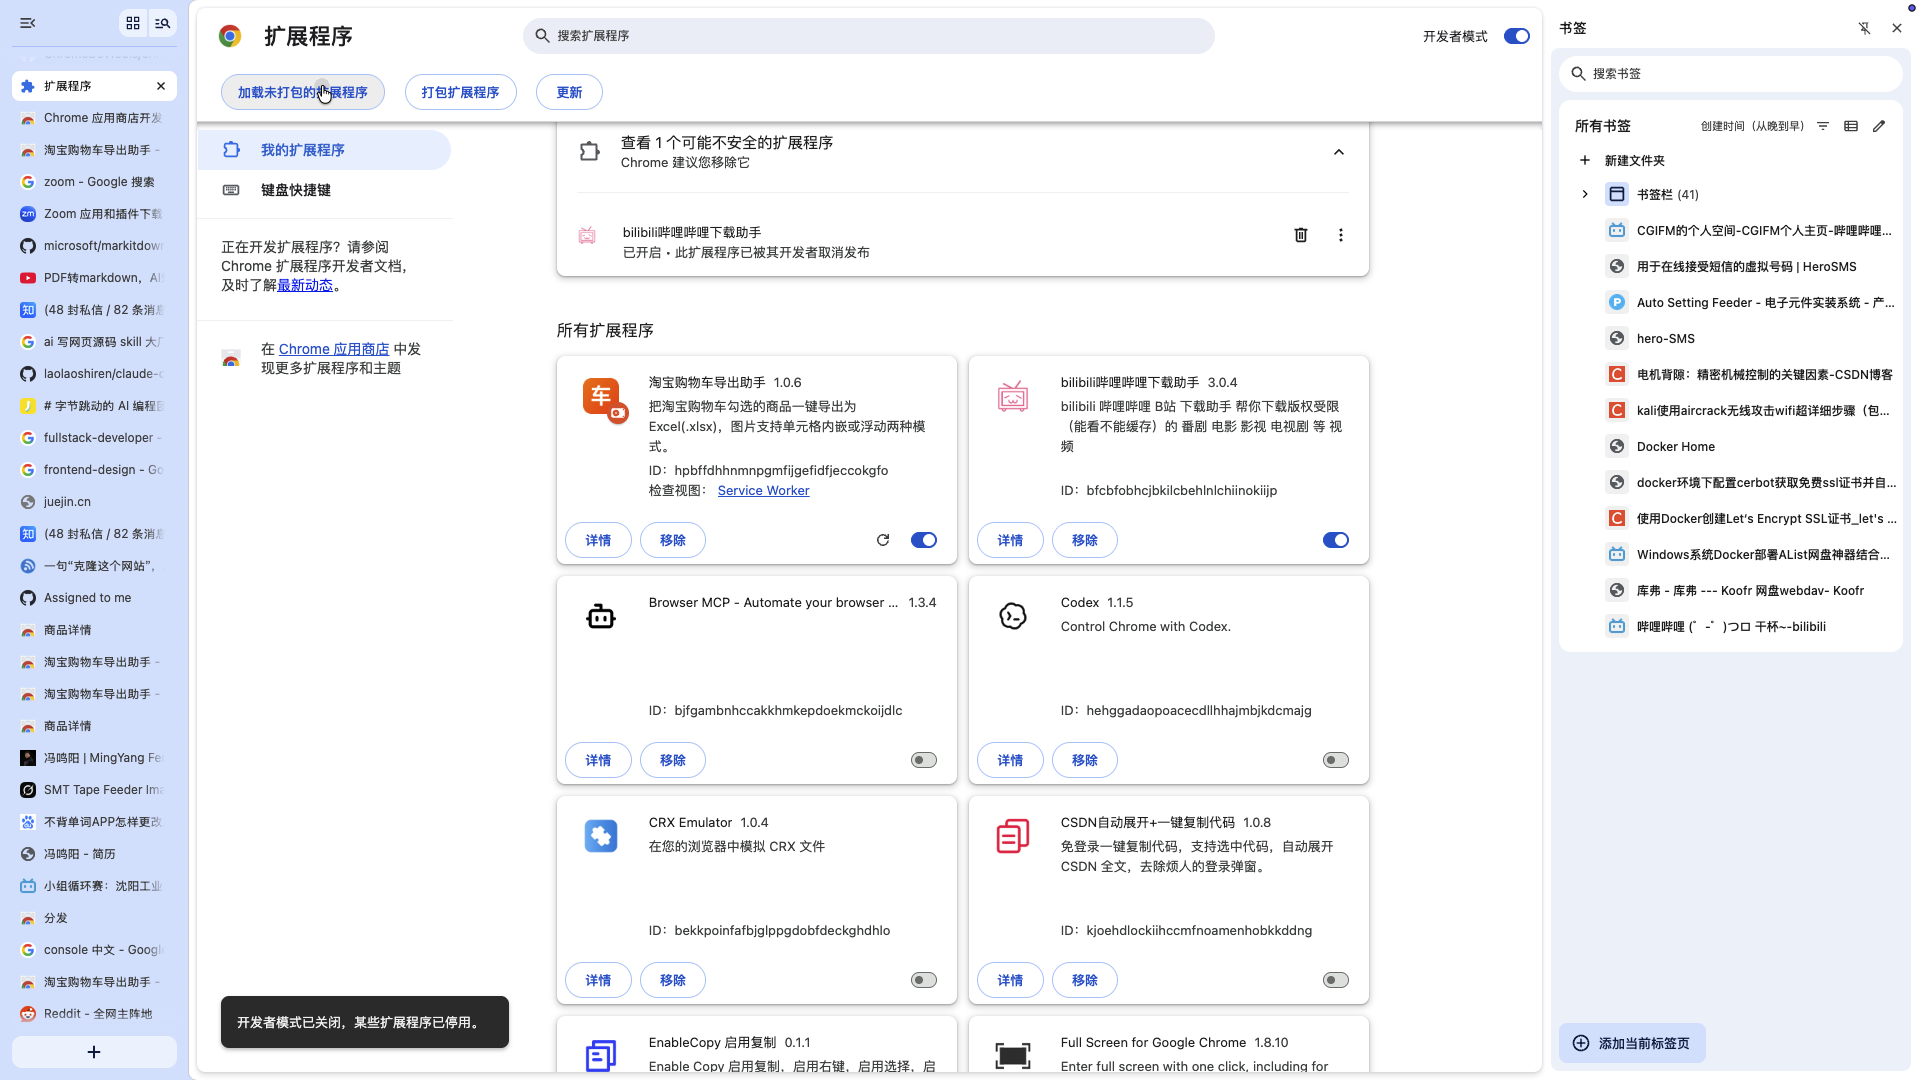The width and height of the screenshot is (1920, 1080).
Task: Switch to microsoft/markitdown tab
Action: (x=94, y=246)
